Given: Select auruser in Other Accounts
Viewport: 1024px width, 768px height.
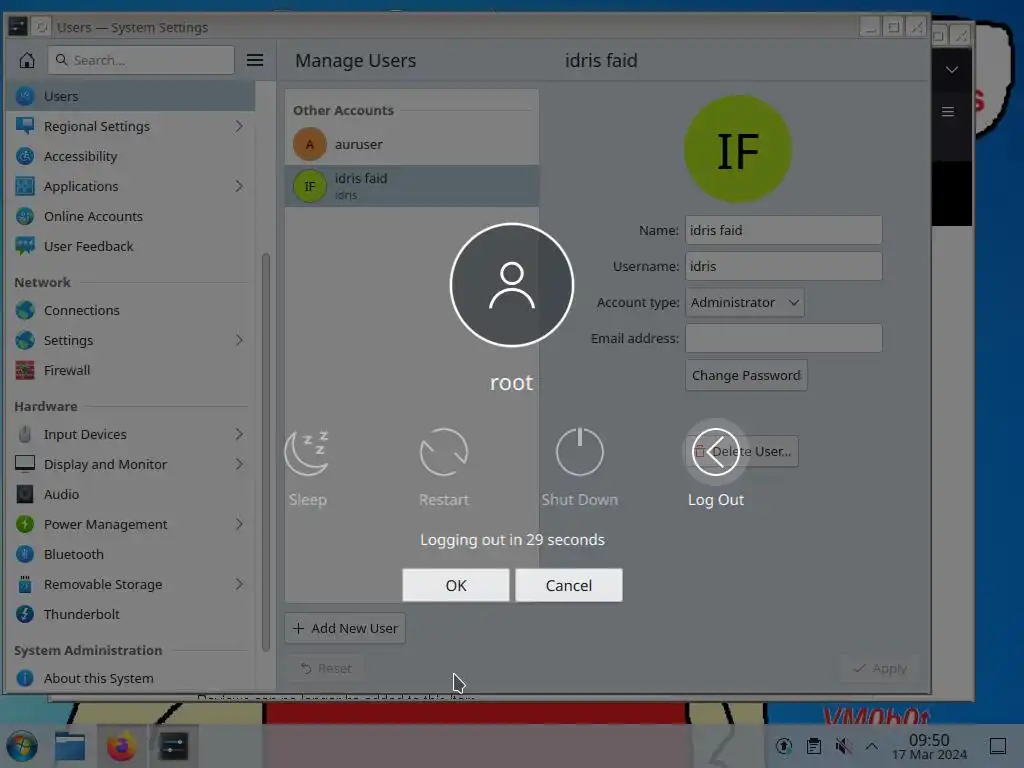Looking at the screenshot, I should (411, 144).
